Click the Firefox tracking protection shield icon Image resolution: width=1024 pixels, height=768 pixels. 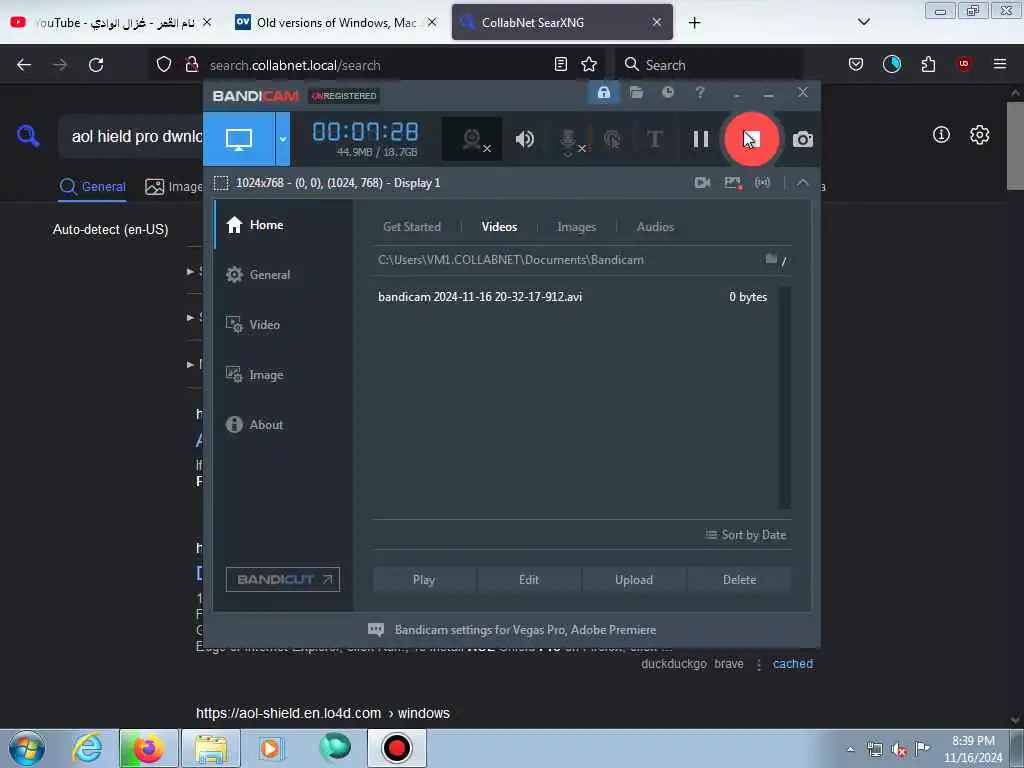pyautogui.click(x=164, y=65)
